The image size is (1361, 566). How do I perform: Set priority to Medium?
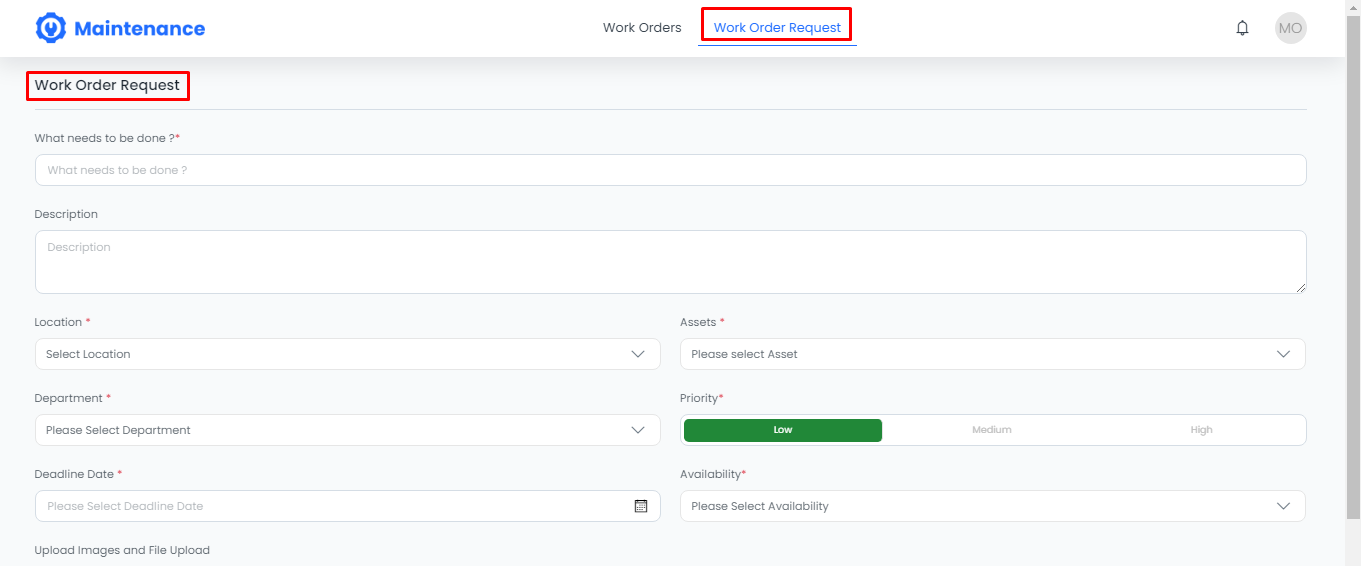click(992, 430)
